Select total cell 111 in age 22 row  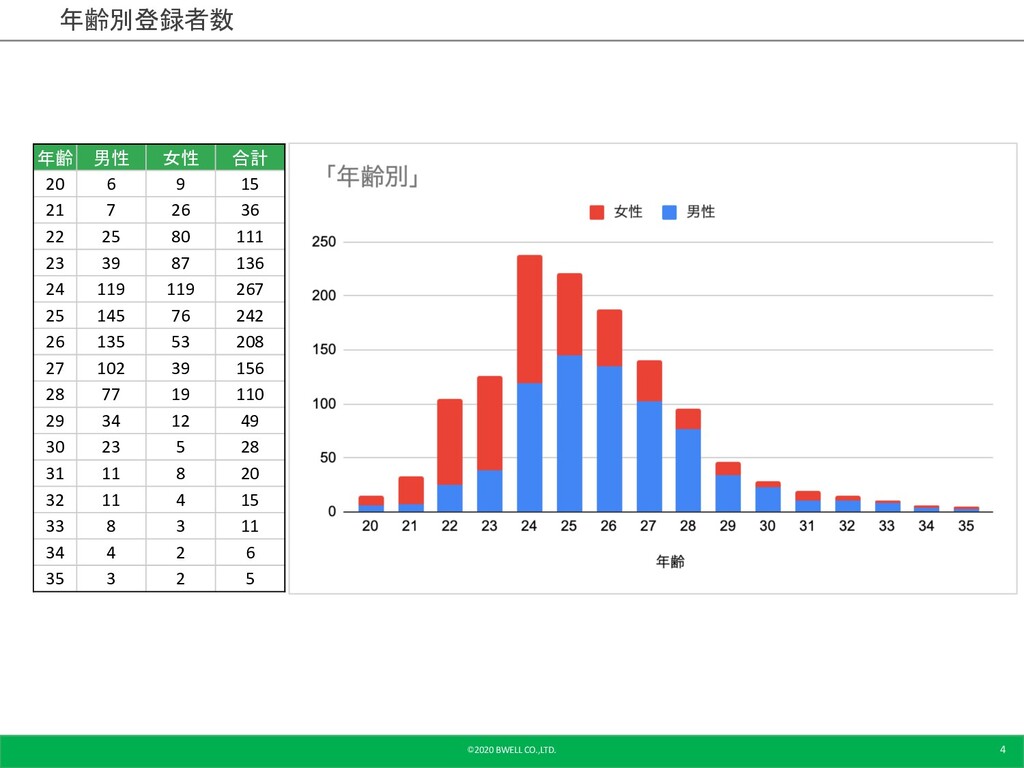pos(250,236)
